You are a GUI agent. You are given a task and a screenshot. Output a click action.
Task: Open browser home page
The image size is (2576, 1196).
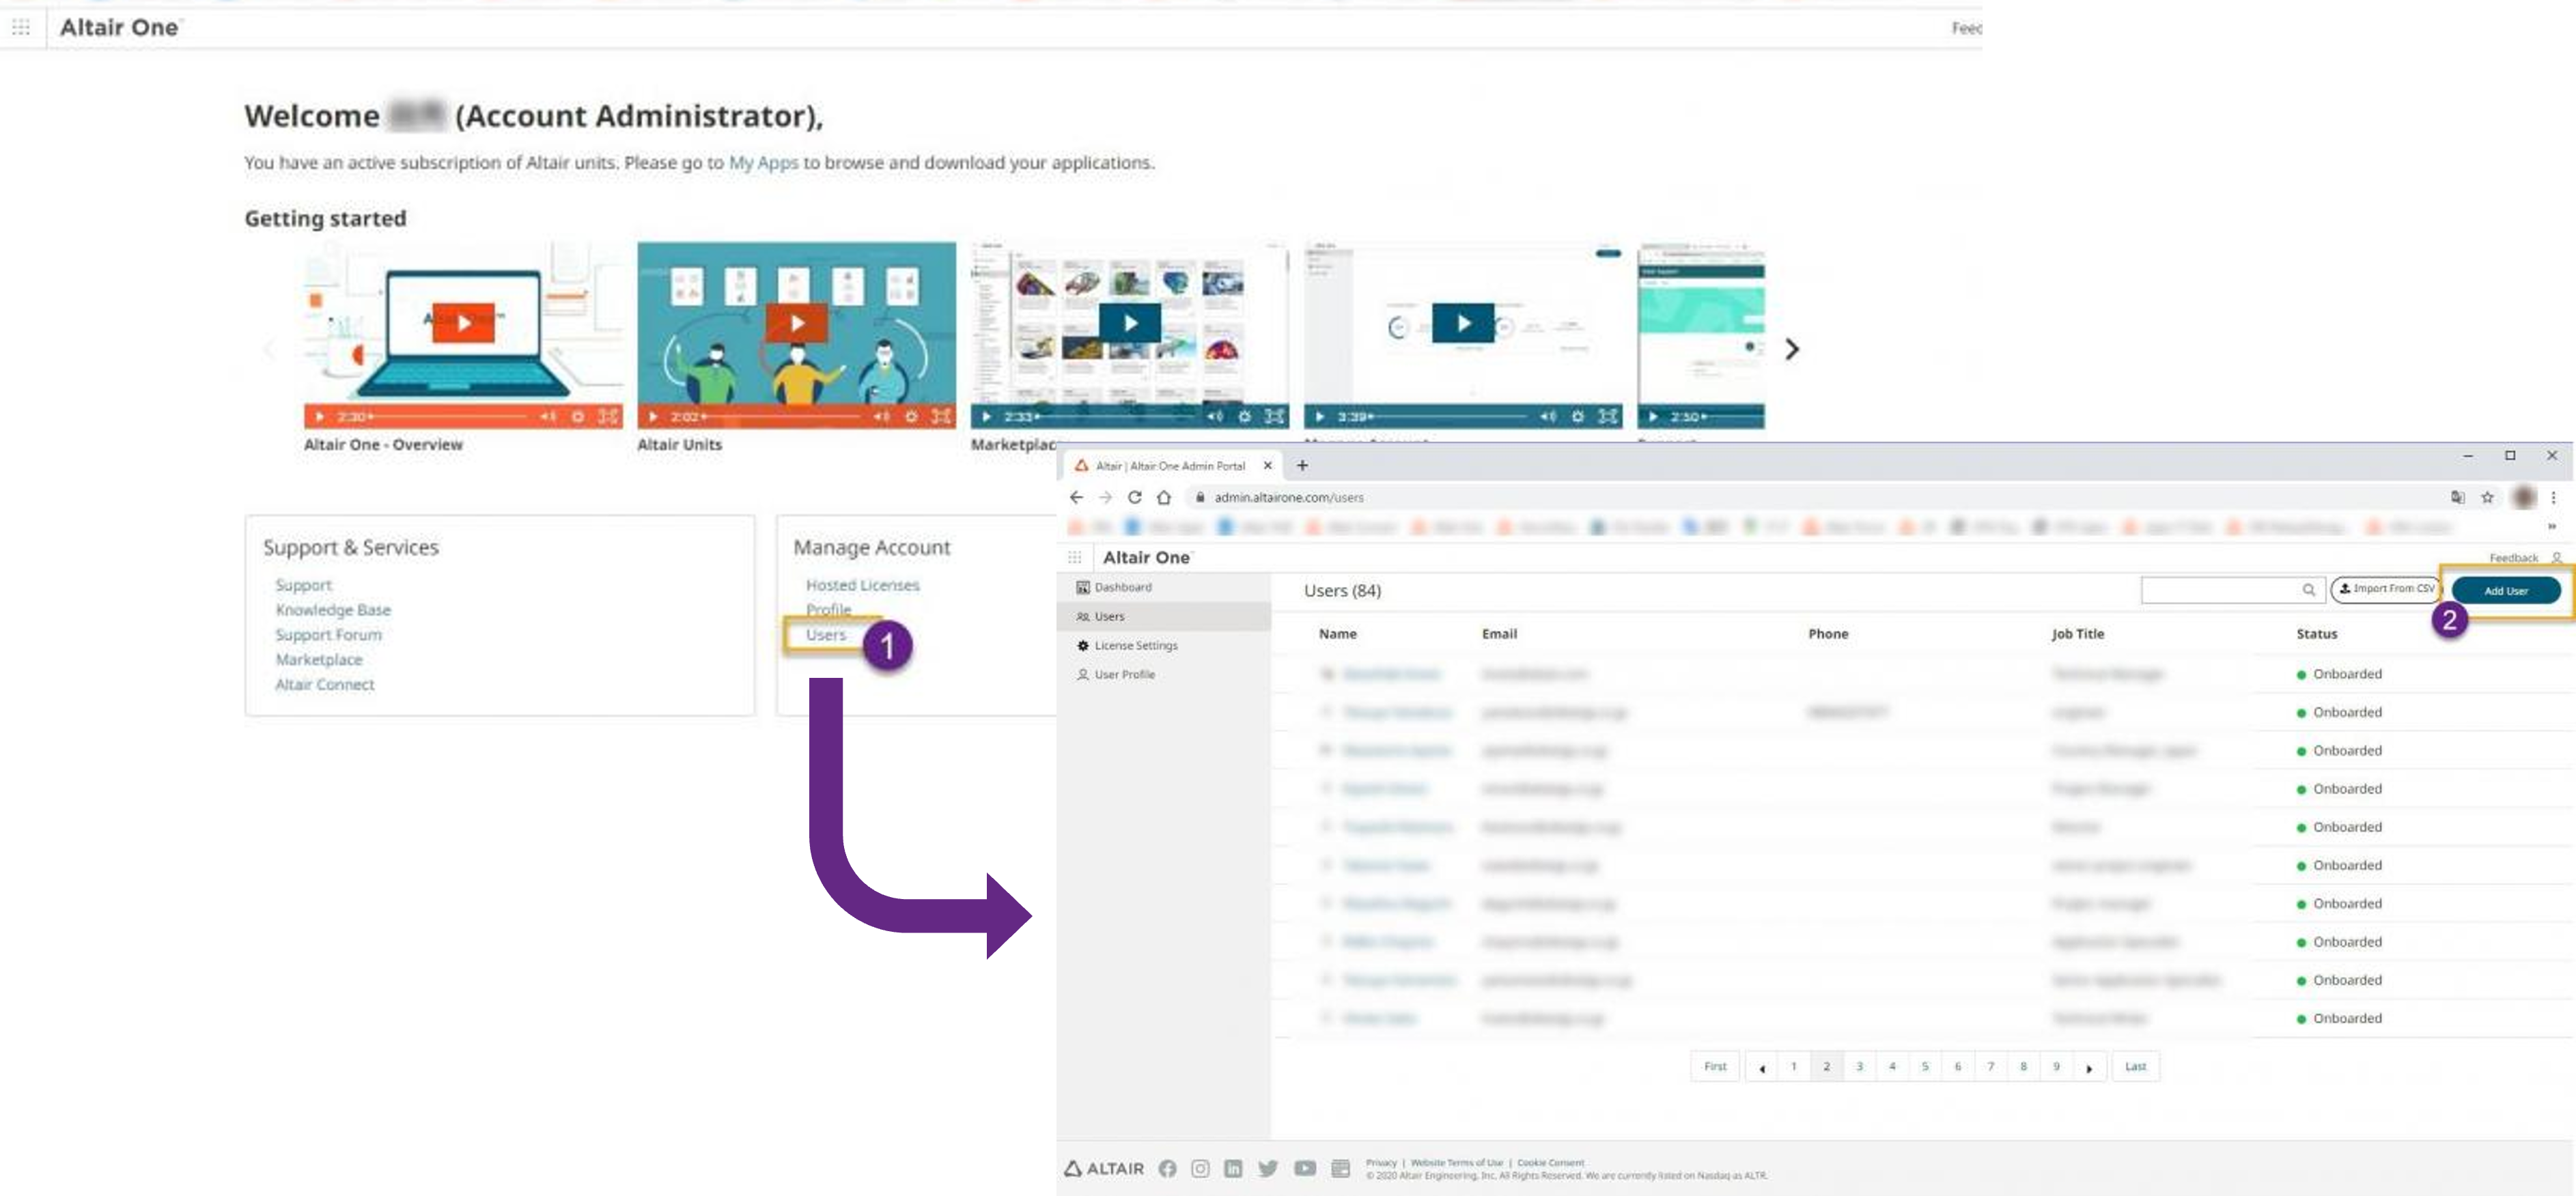[x=1163, y=497]
